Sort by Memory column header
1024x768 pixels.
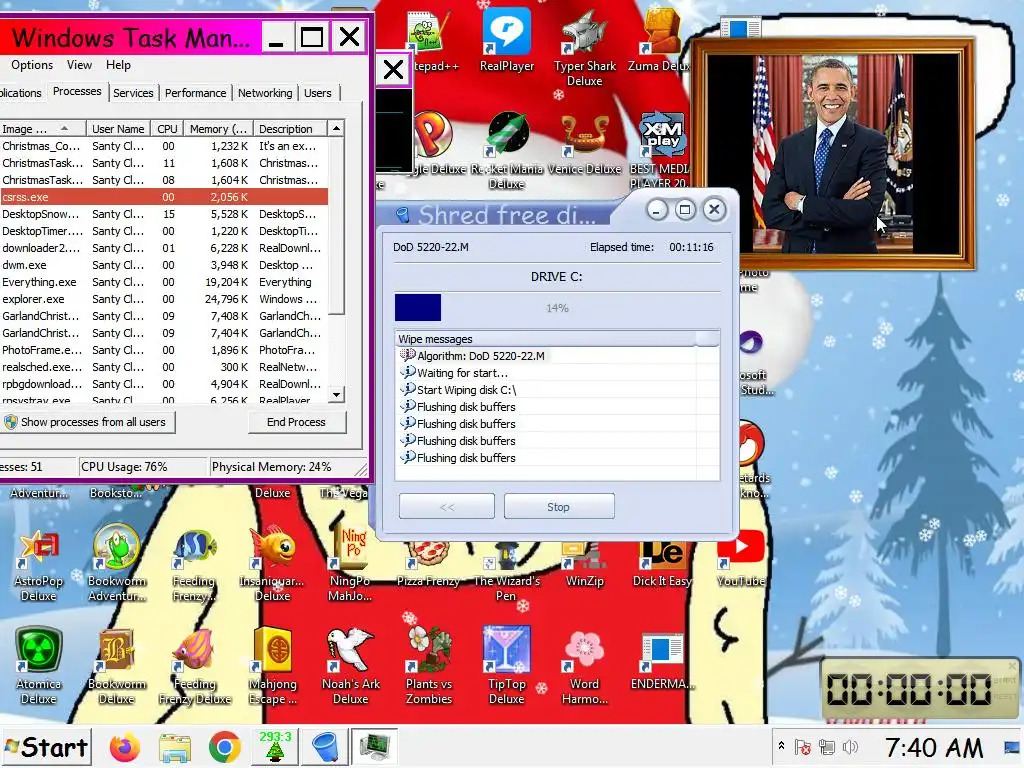pos(218,129)
